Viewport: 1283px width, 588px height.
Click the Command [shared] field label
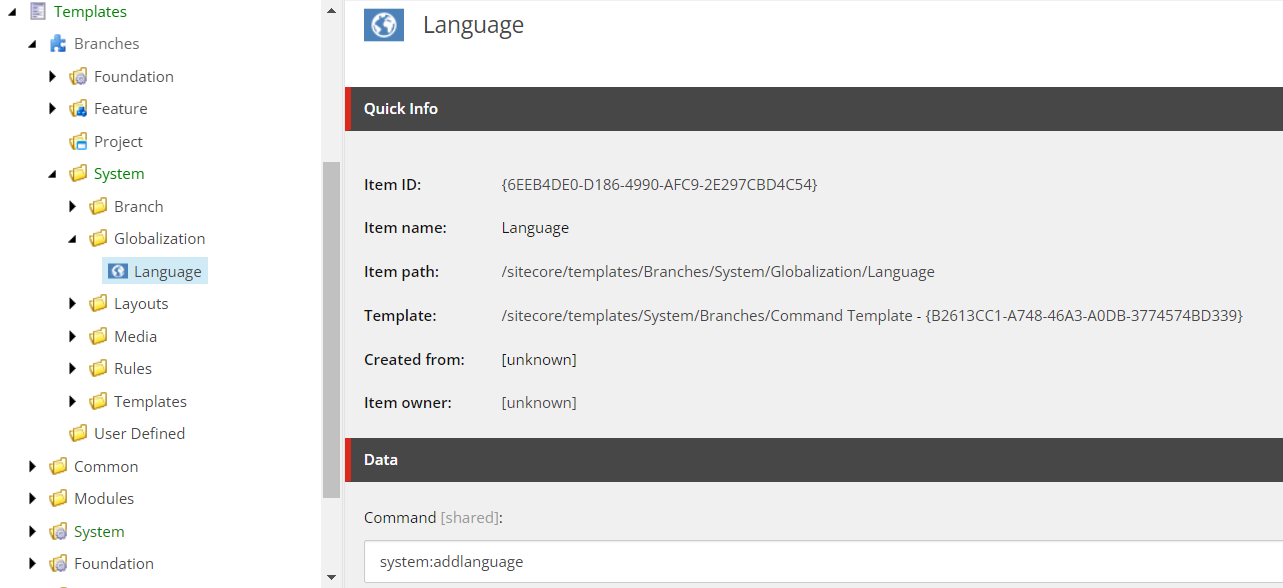pyautogui.click(x=433, y=518)
